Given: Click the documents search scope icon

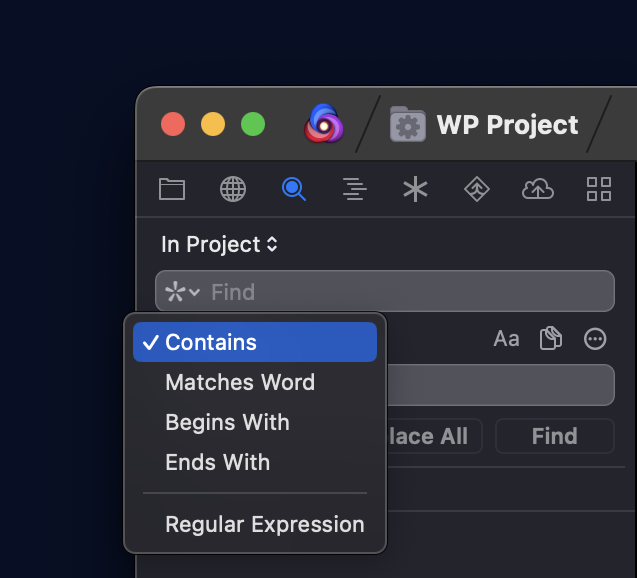Looking at the screenshot, I should 551,338.
